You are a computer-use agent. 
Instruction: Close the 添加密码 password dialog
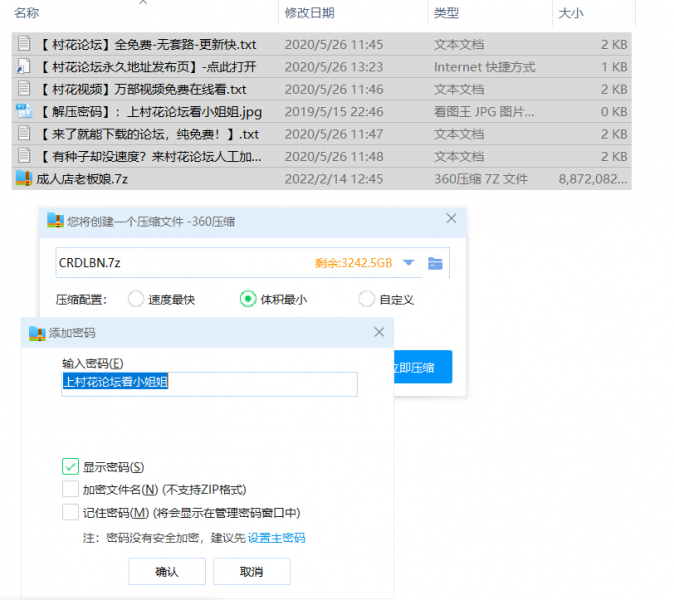[378, 332]
